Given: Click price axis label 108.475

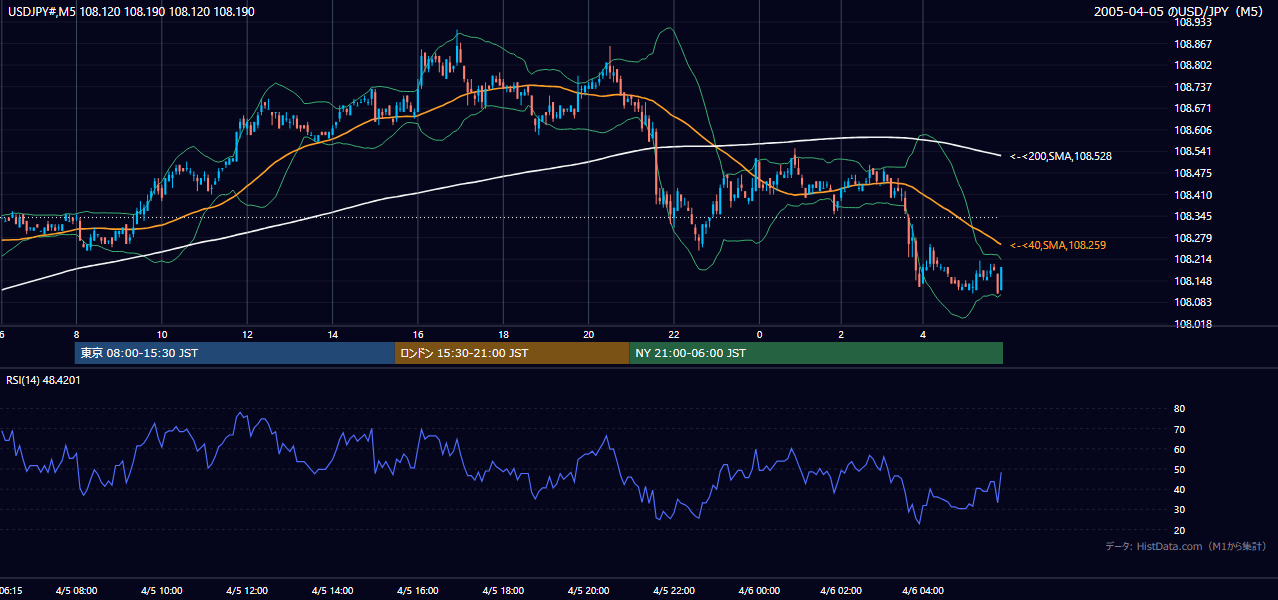Looking at the screenshot, I should coord(1195,173).
